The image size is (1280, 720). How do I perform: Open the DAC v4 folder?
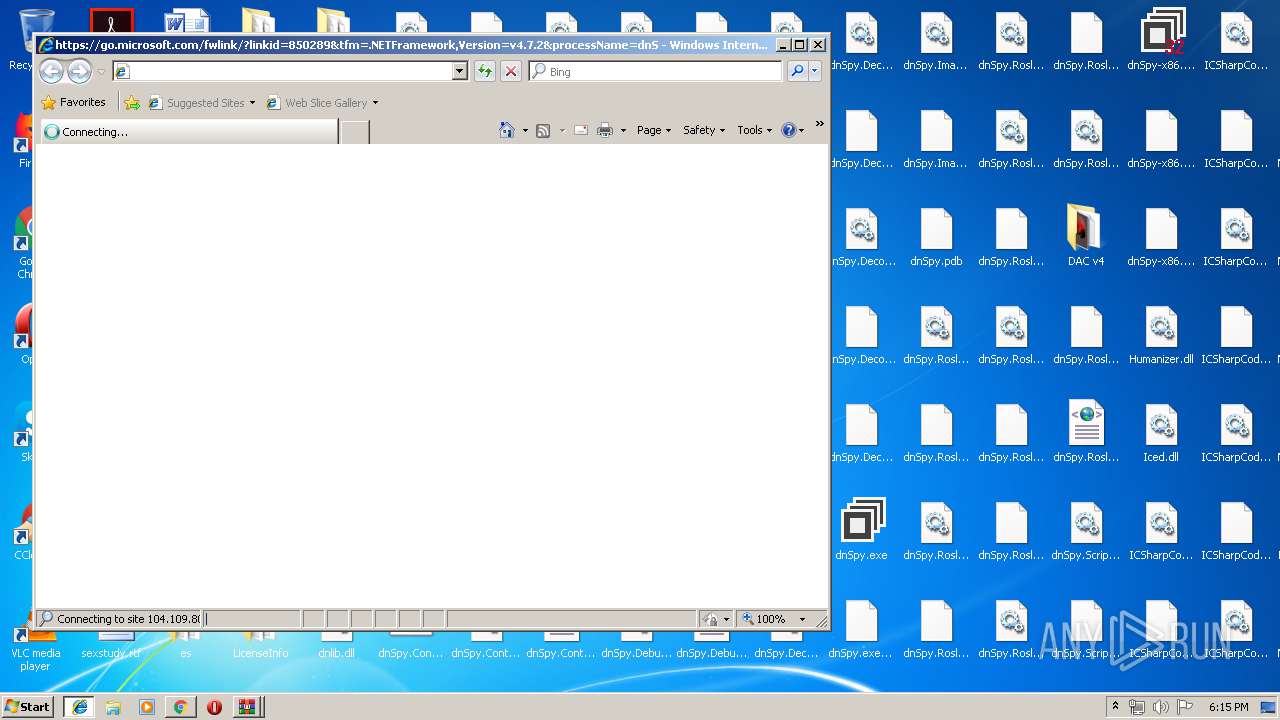tap(1086, 236)
